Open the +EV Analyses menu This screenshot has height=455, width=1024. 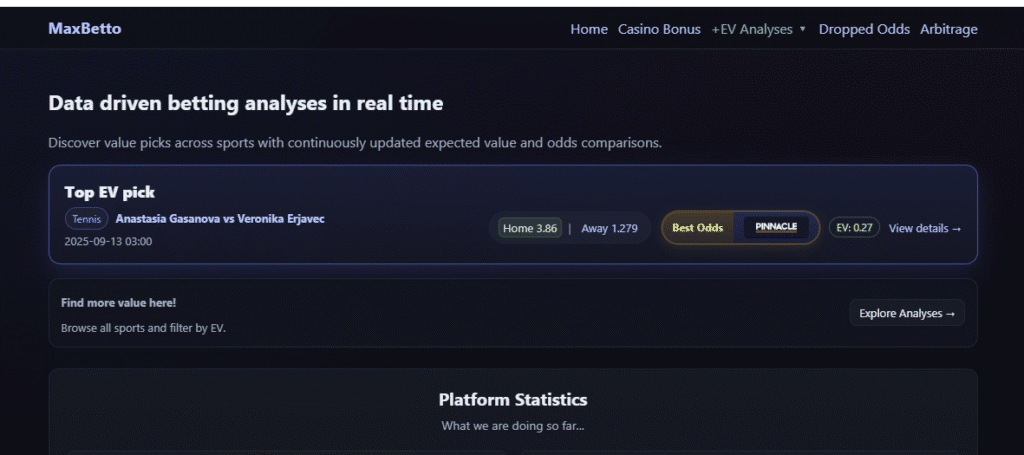(x=752, y=30)
